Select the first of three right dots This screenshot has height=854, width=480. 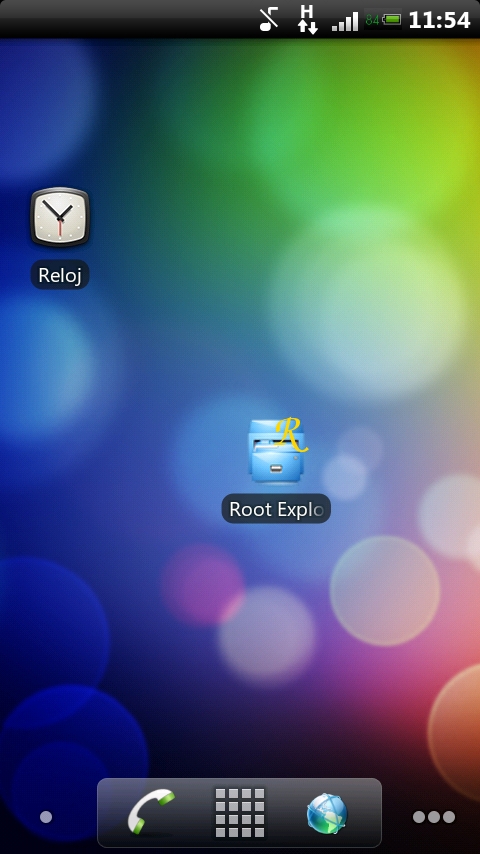[419, 817]
